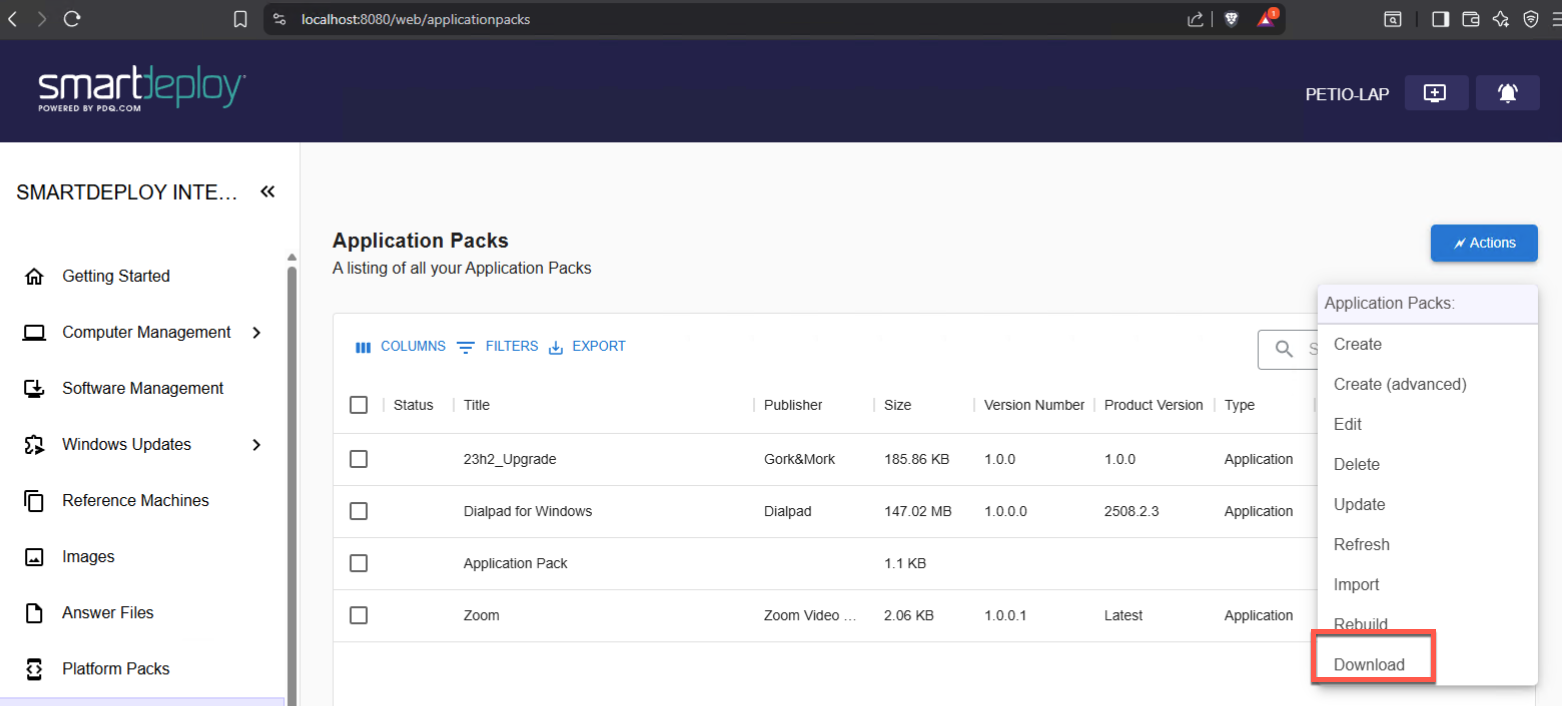Expand the Computer Management submenu
Viewport: 1562px width, 706px height.
[x=257, y=333]
